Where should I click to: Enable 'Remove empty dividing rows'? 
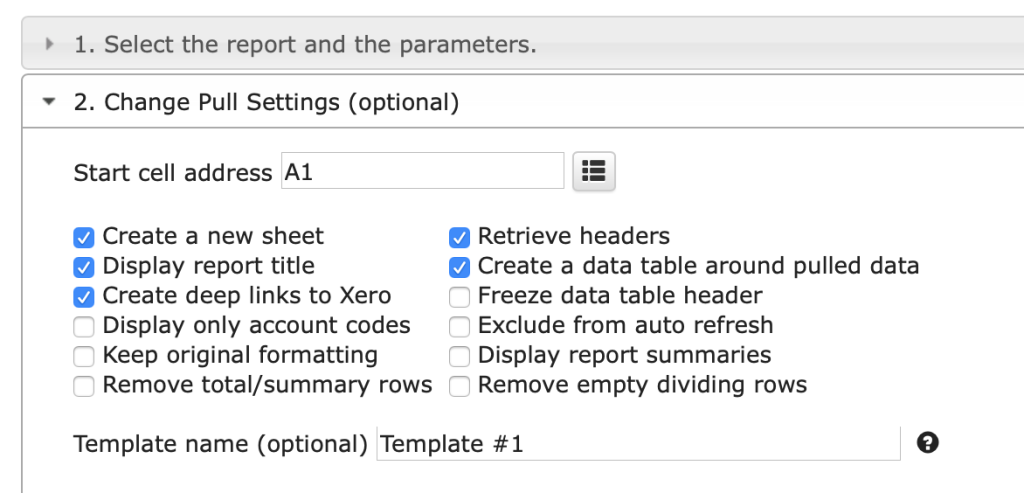click(x=459, y=386)
